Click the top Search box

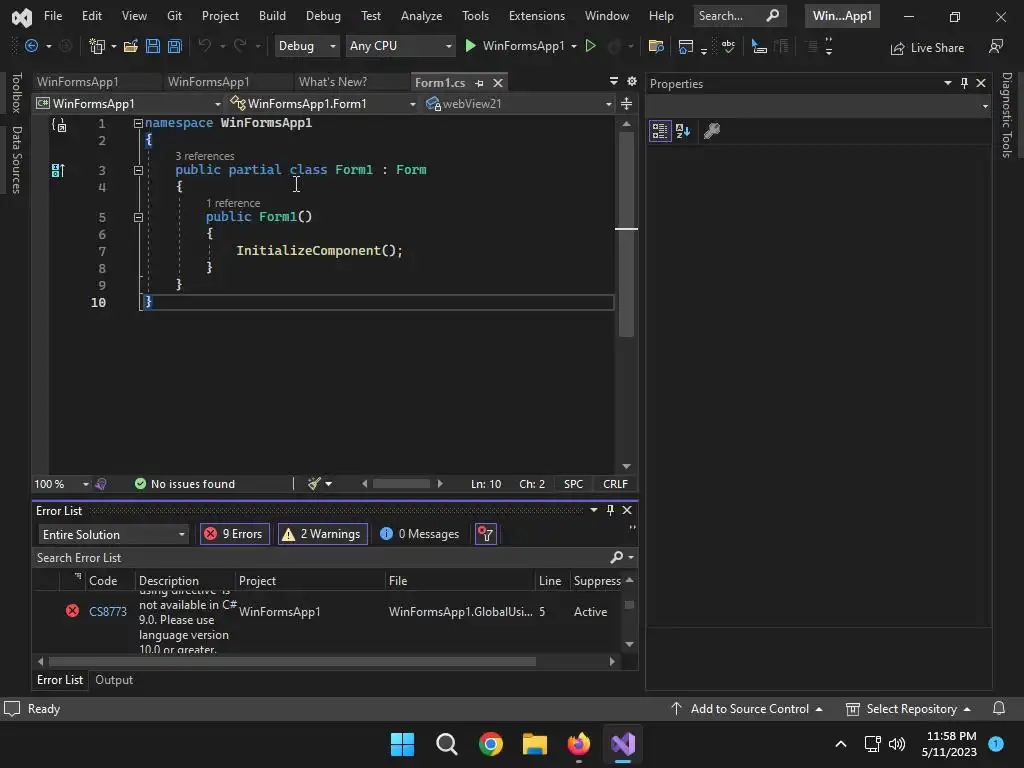coord(738,16)
